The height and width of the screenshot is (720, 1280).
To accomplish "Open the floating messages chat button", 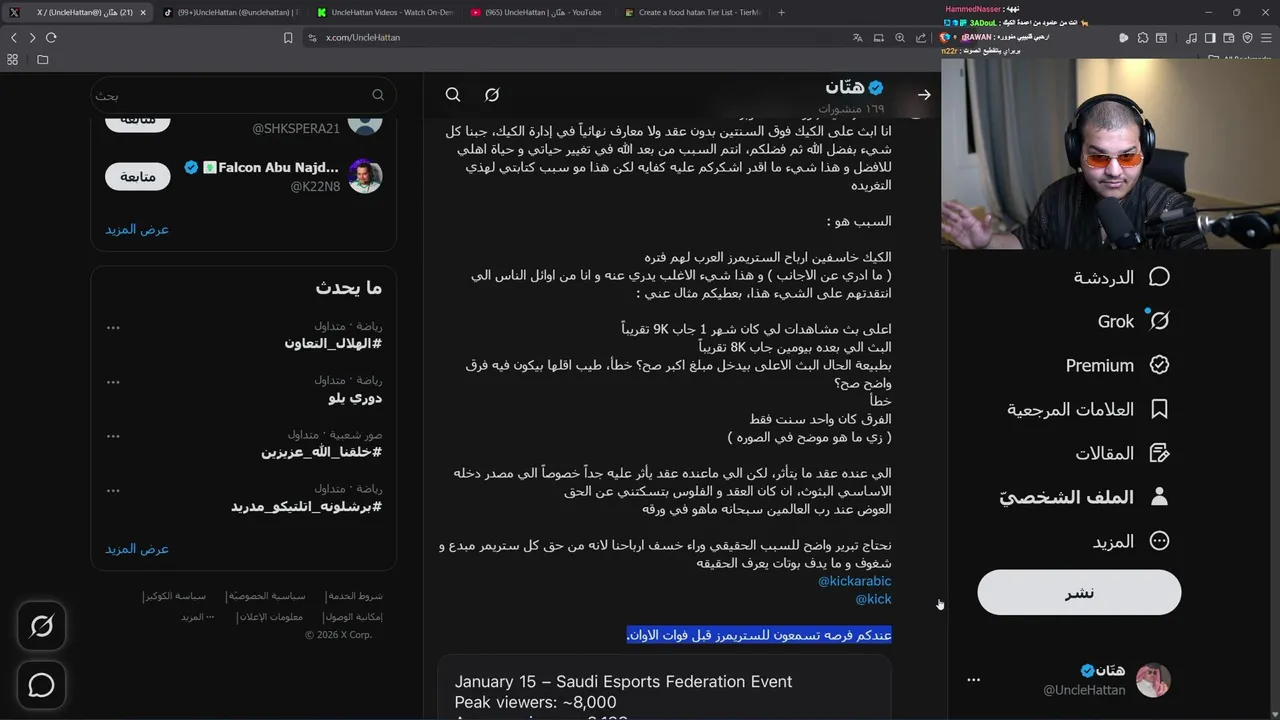I will point(42,685).
